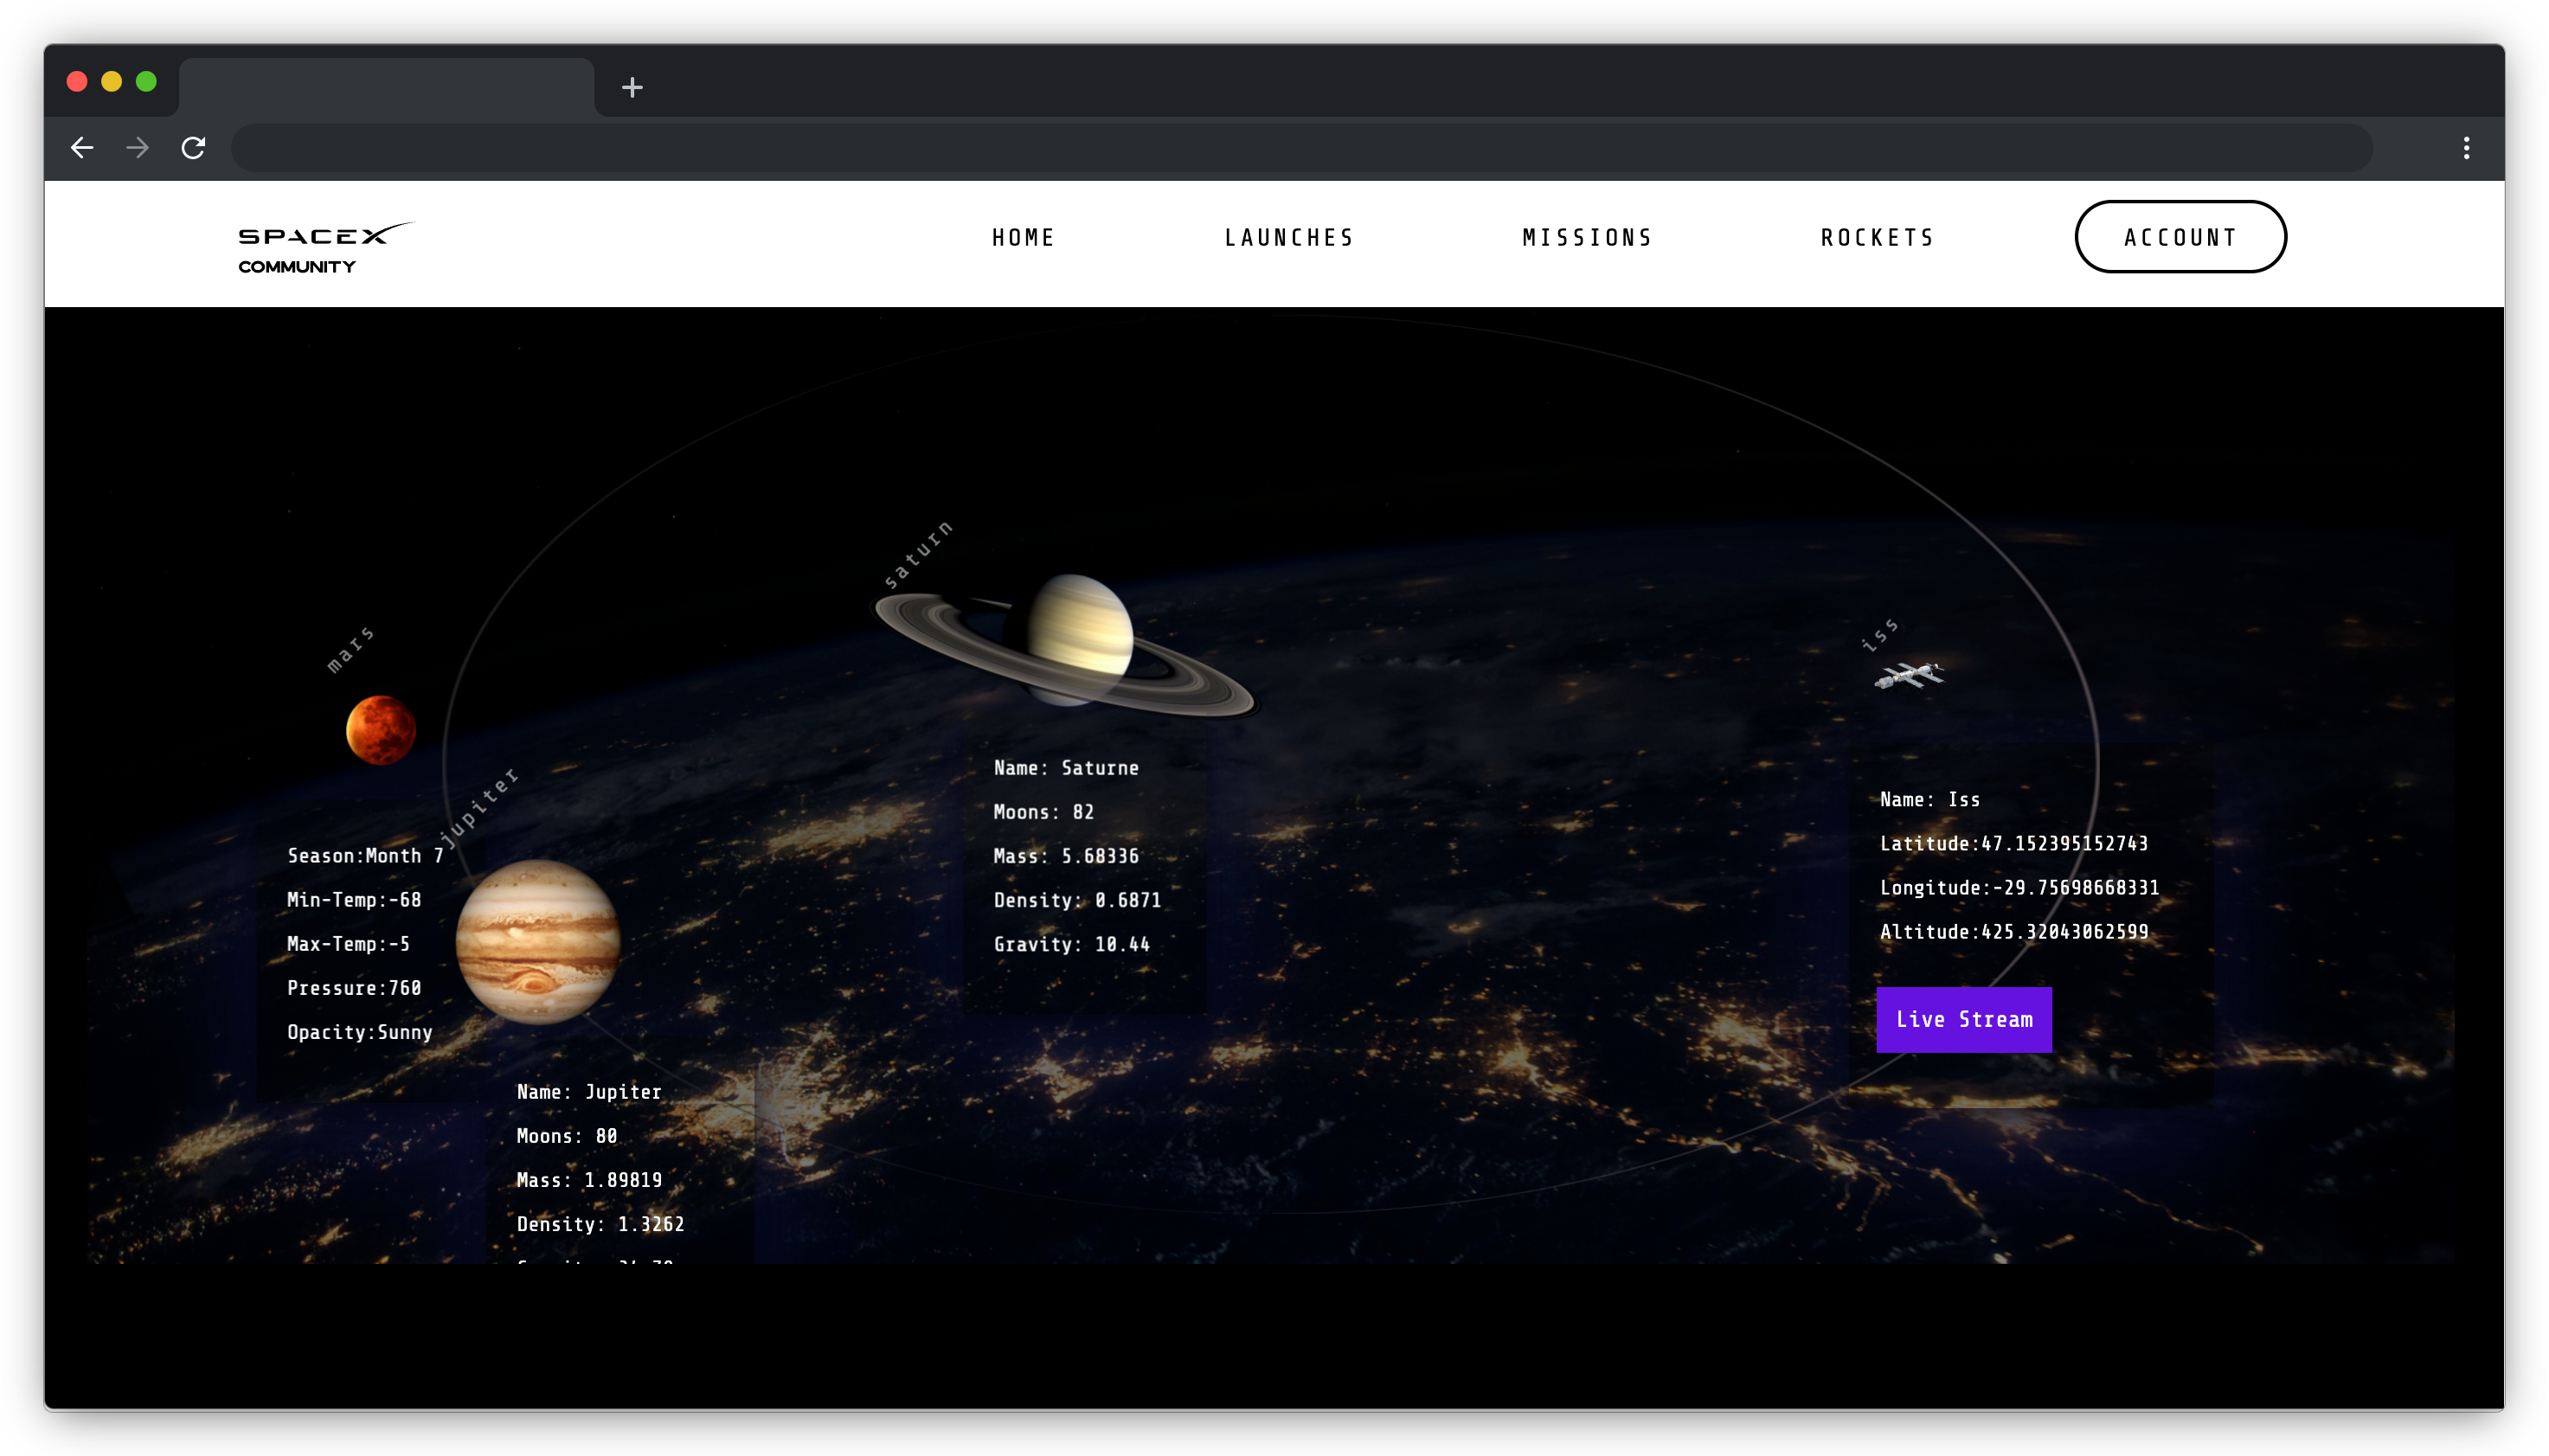Select the HOME menu item
The height and width of the screenshot is (1456, 2549).
(1024, 236)
